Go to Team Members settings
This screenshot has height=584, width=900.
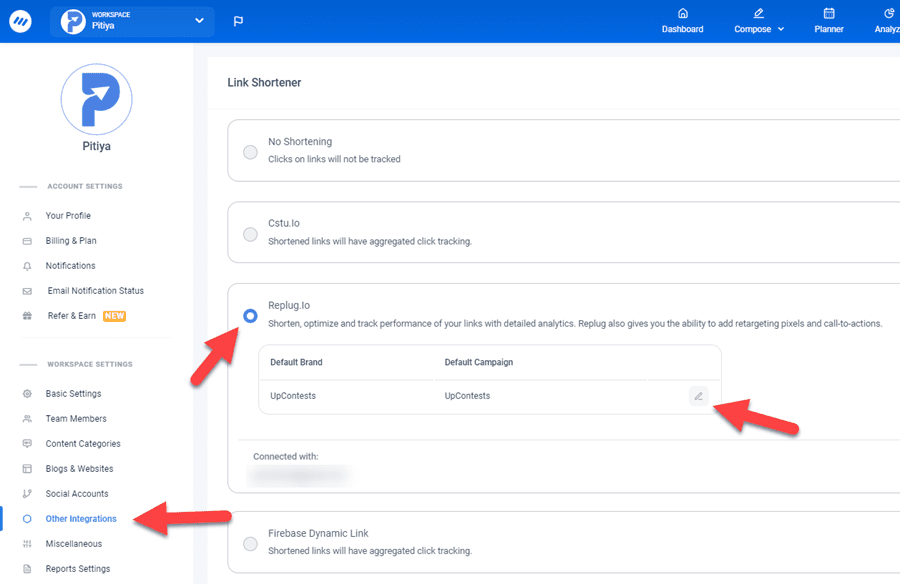click(76, 419)
